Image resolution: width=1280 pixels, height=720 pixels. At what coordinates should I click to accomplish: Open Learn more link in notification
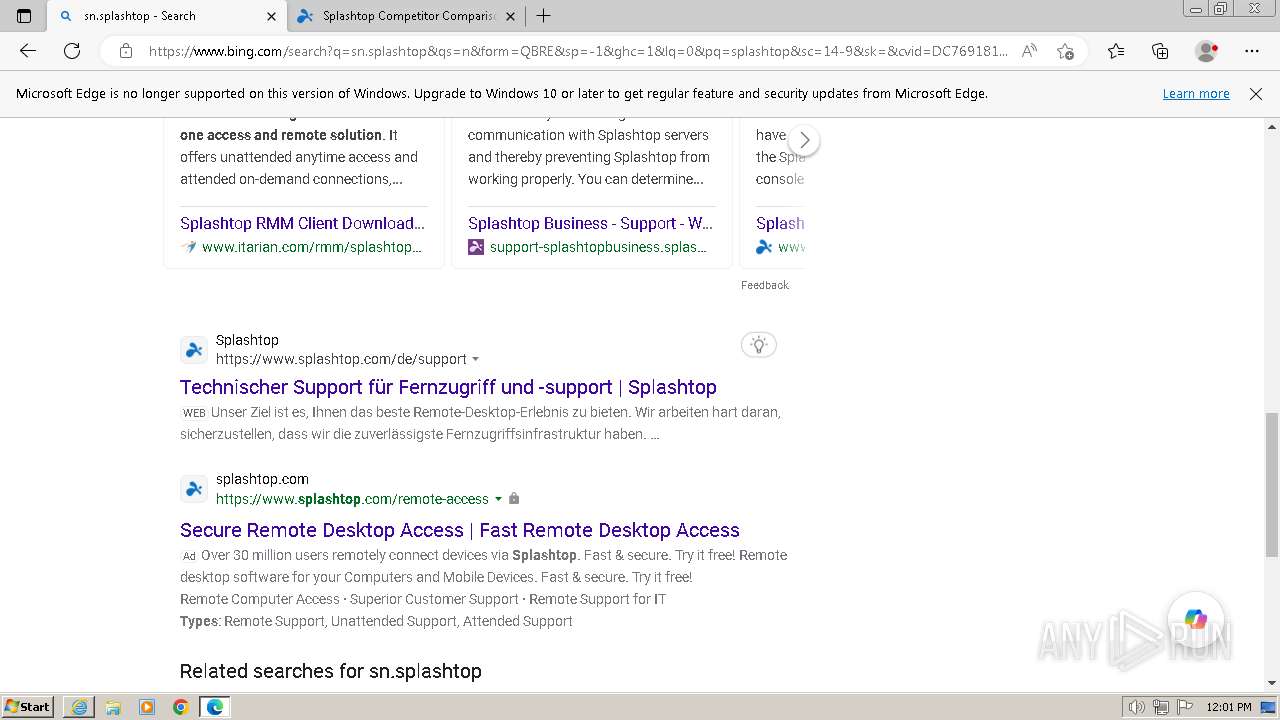(x=1196, y=93)
